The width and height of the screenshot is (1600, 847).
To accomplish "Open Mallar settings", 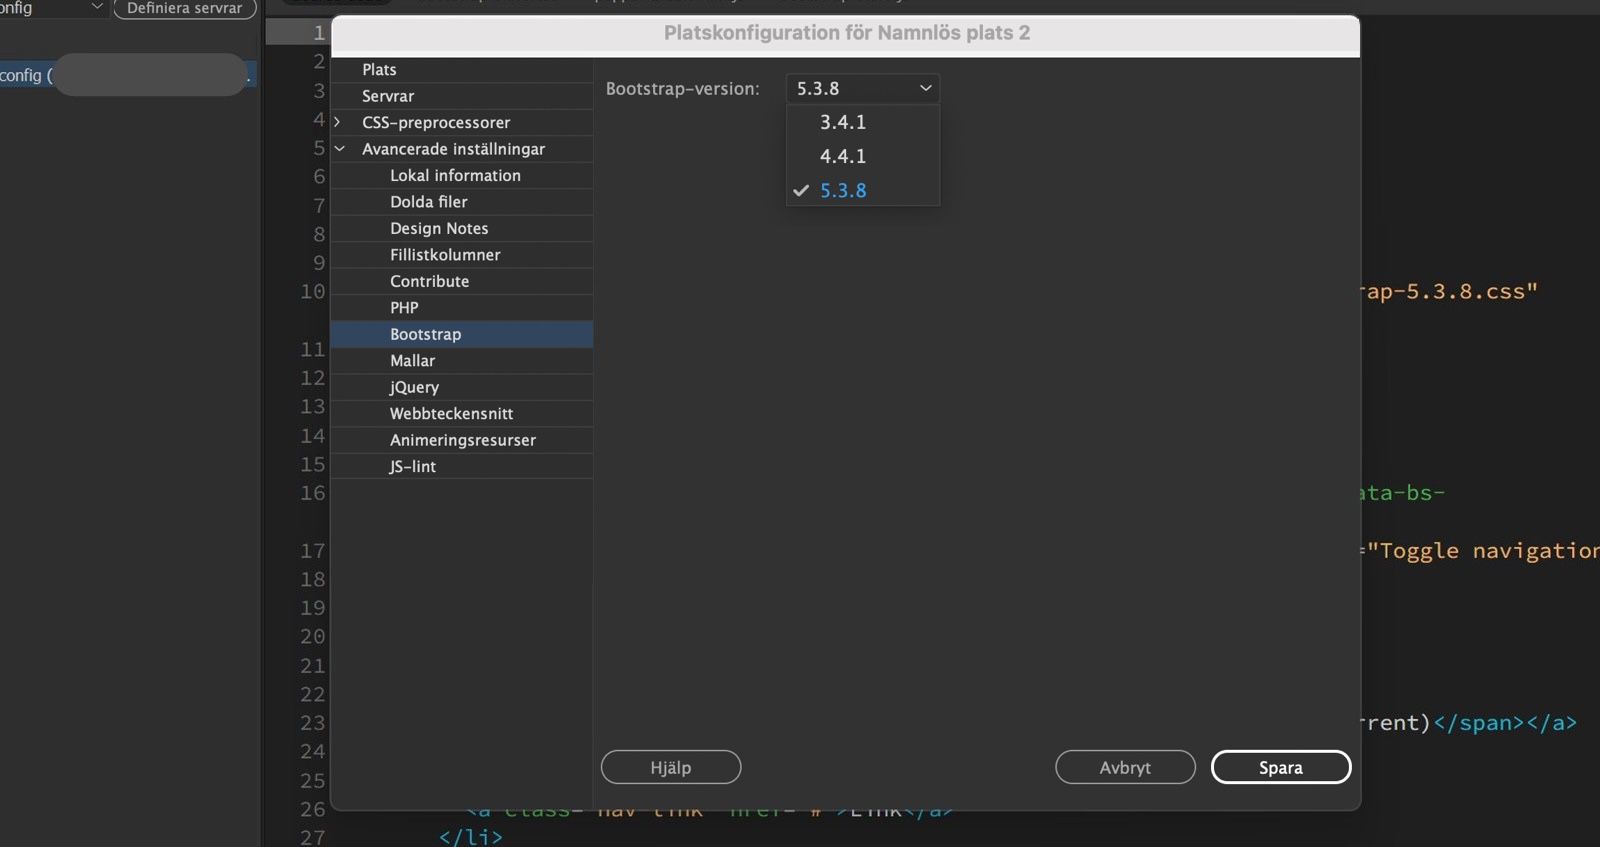I will (x=462, y=361).
